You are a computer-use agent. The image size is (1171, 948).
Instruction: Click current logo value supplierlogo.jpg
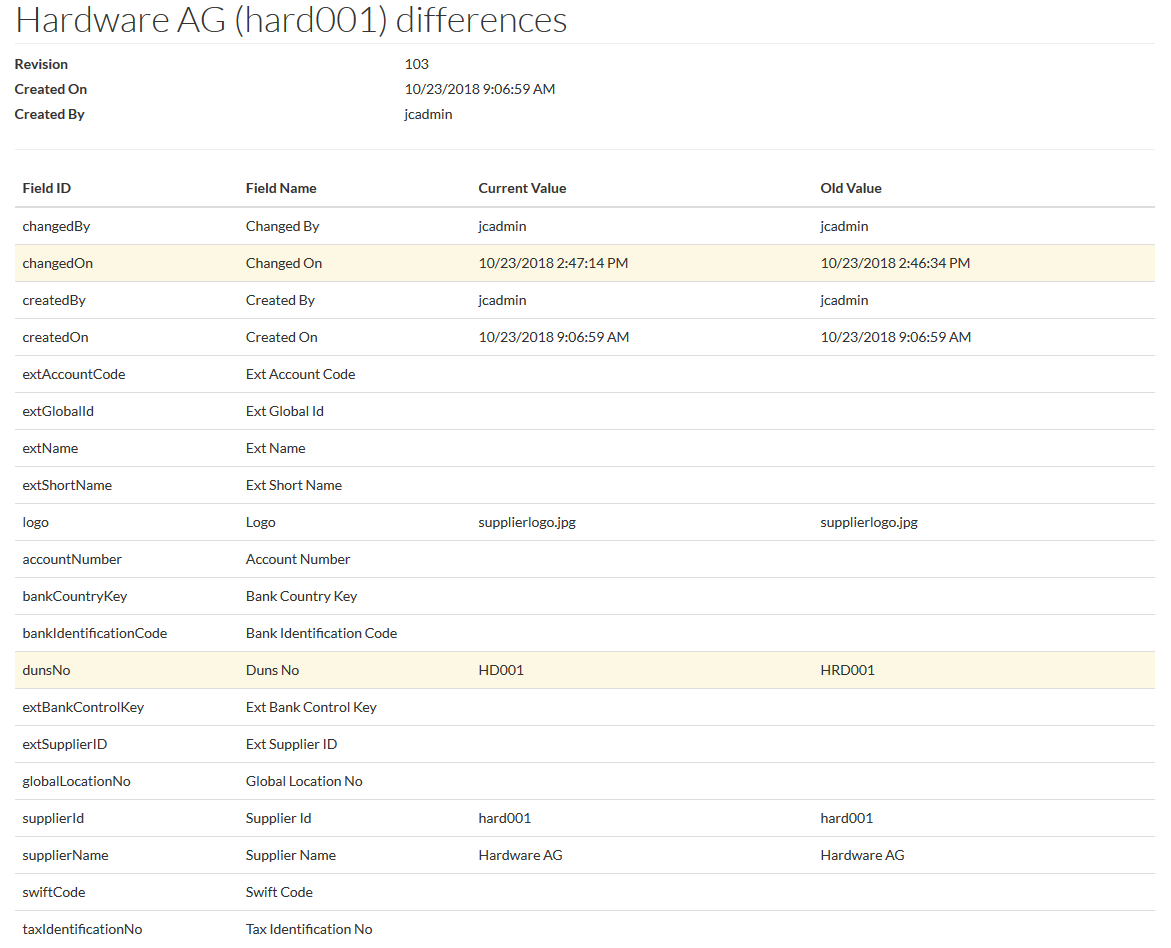pos(527,522)
